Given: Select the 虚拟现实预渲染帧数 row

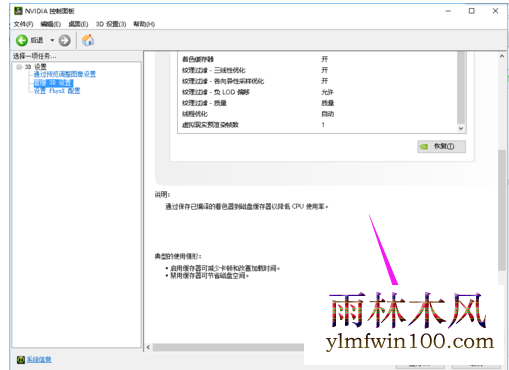Looking at the screenshot, I should pyautogui.click(x=318, y=125).
